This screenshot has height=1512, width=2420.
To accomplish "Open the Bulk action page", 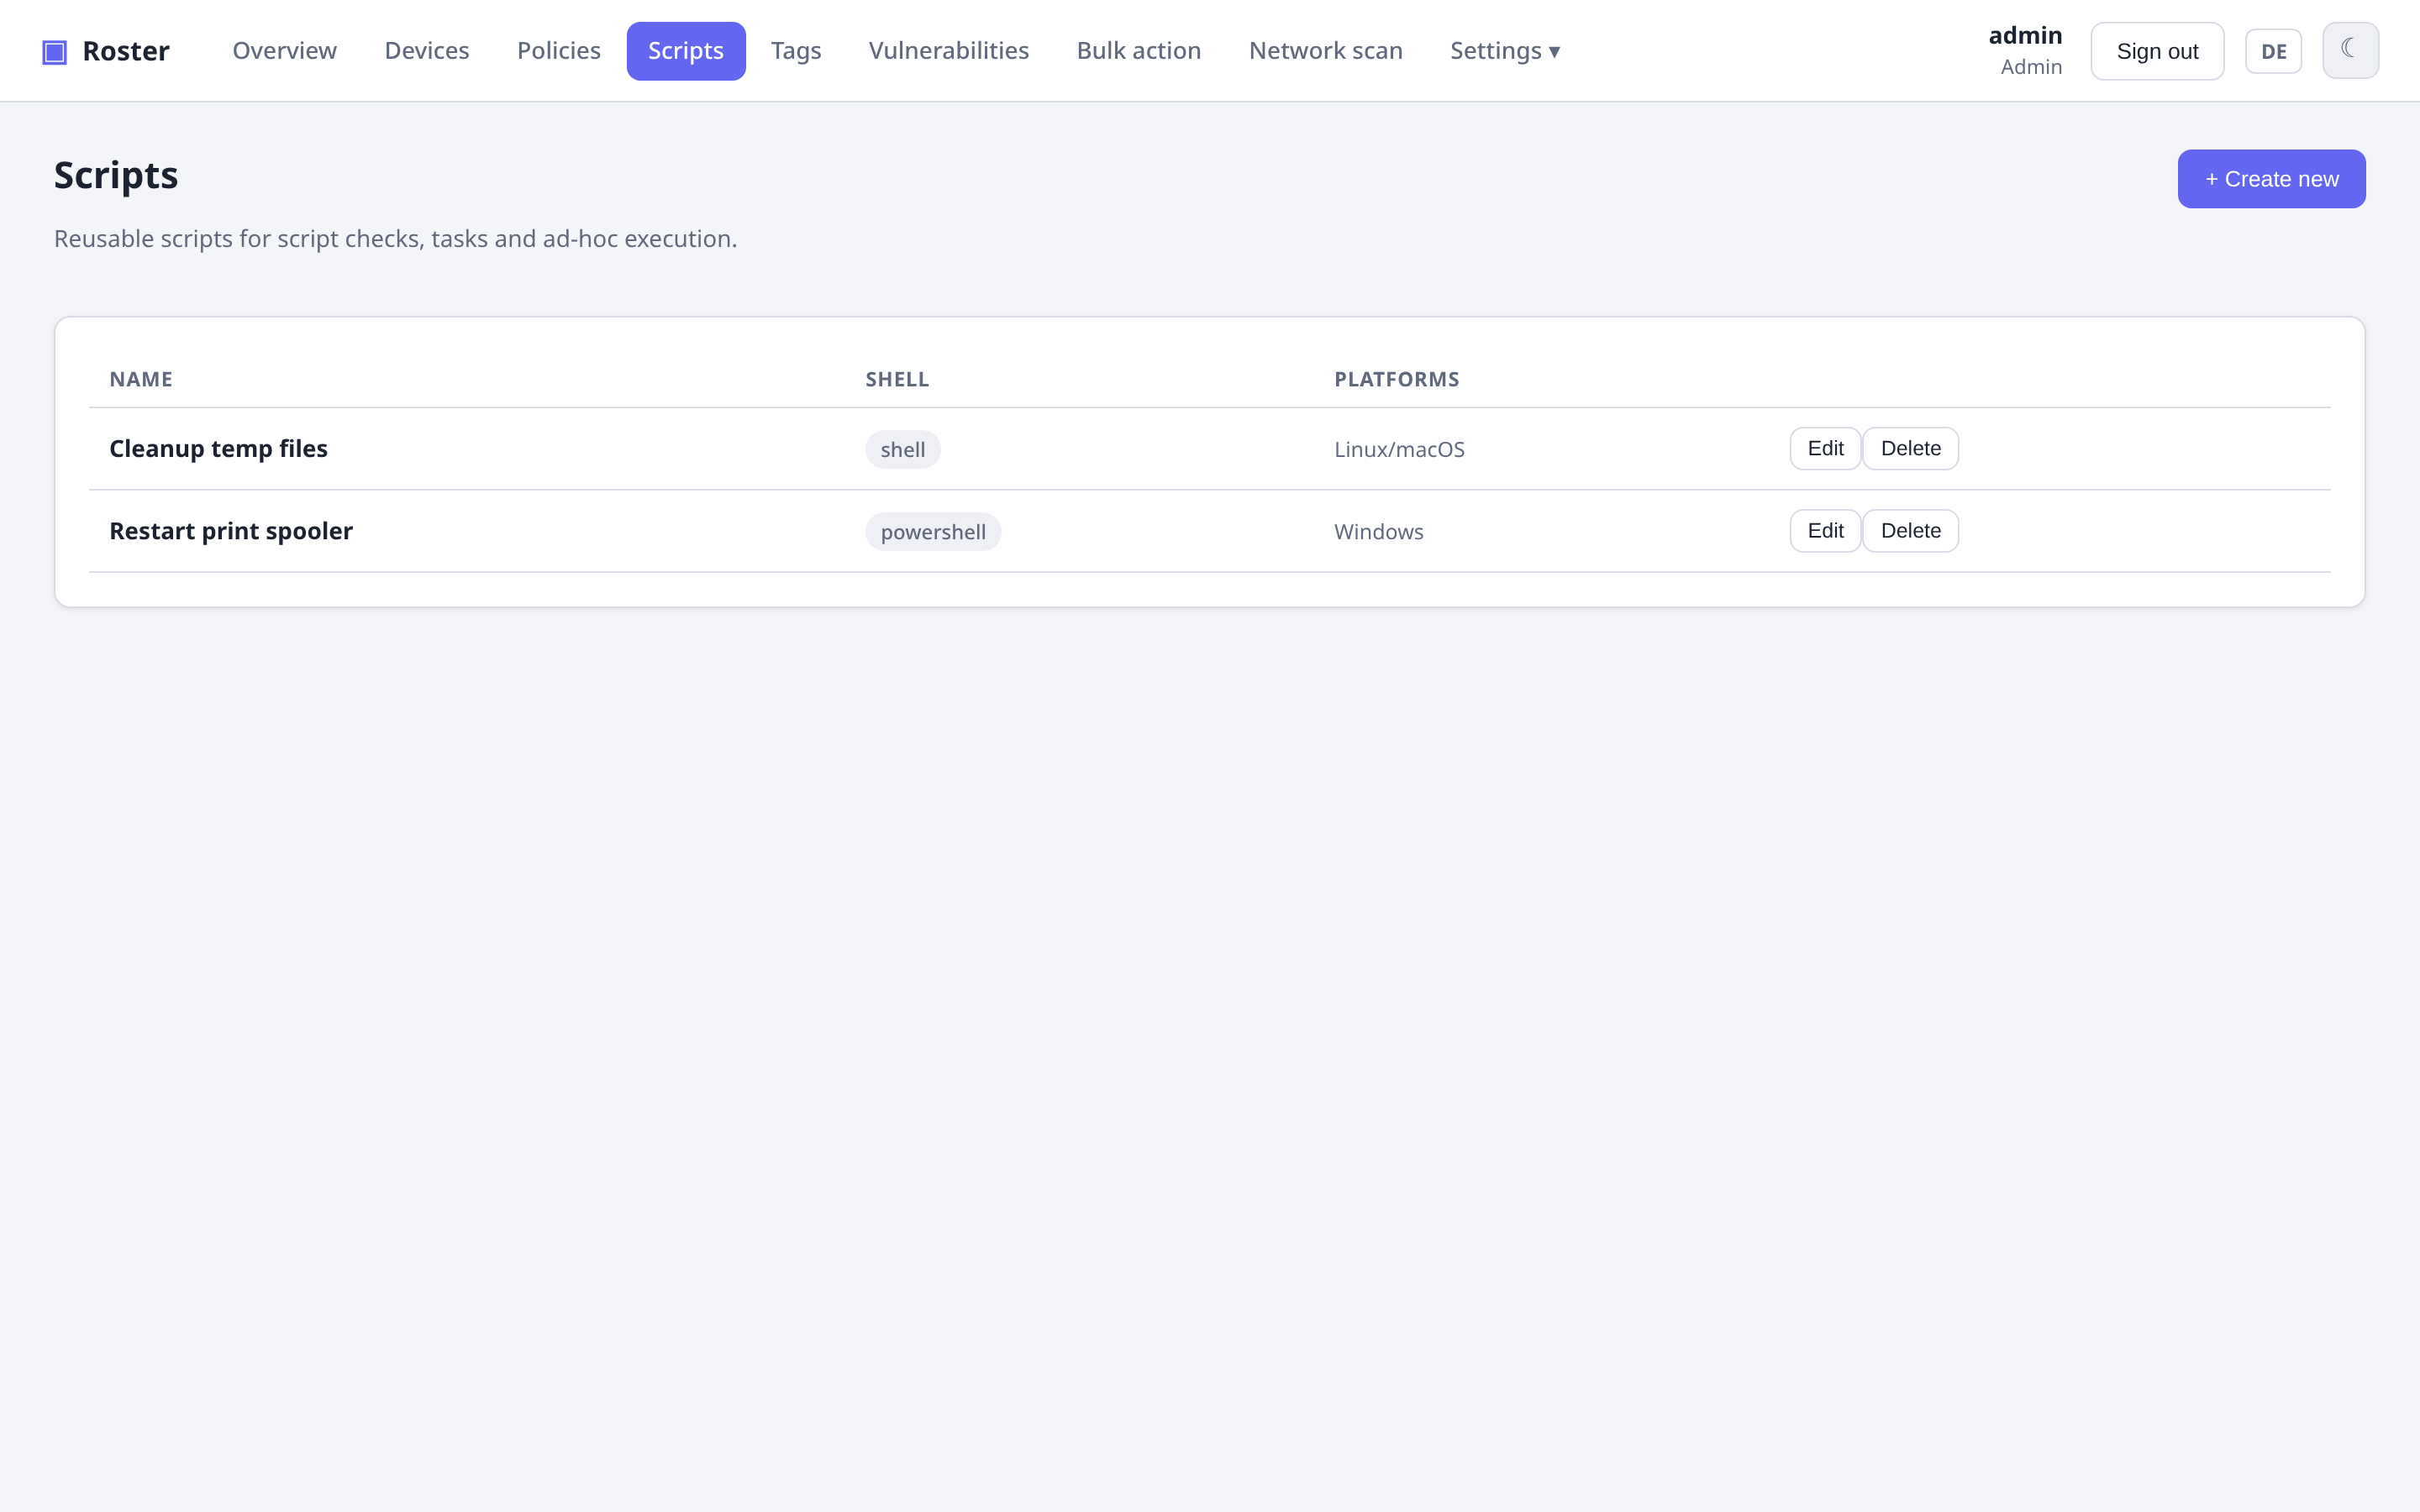I will [1139, 51].
